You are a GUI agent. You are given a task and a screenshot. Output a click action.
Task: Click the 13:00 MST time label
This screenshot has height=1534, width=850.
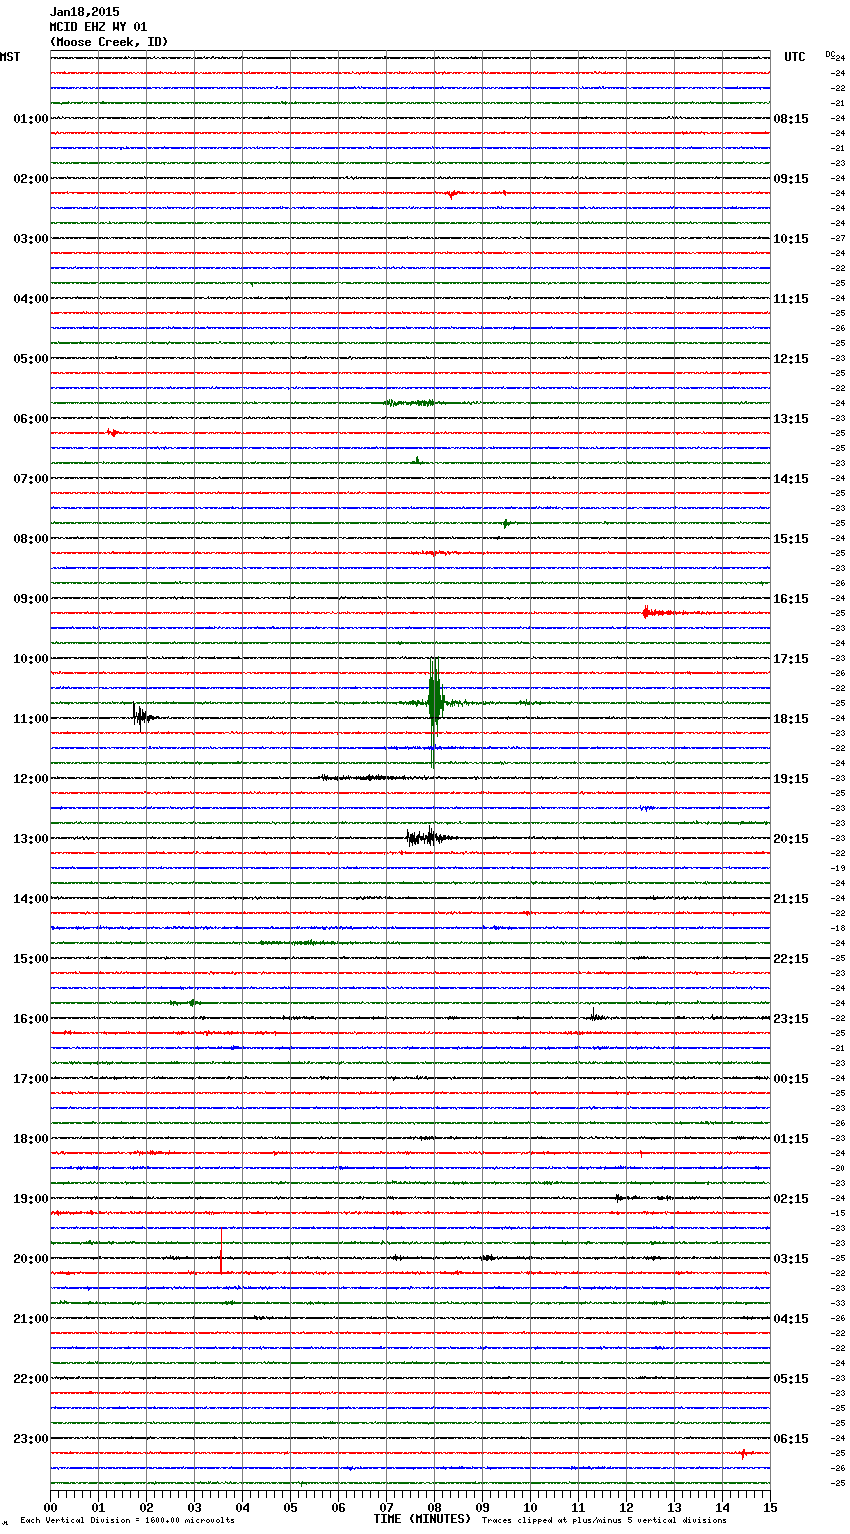pos(30,839)
